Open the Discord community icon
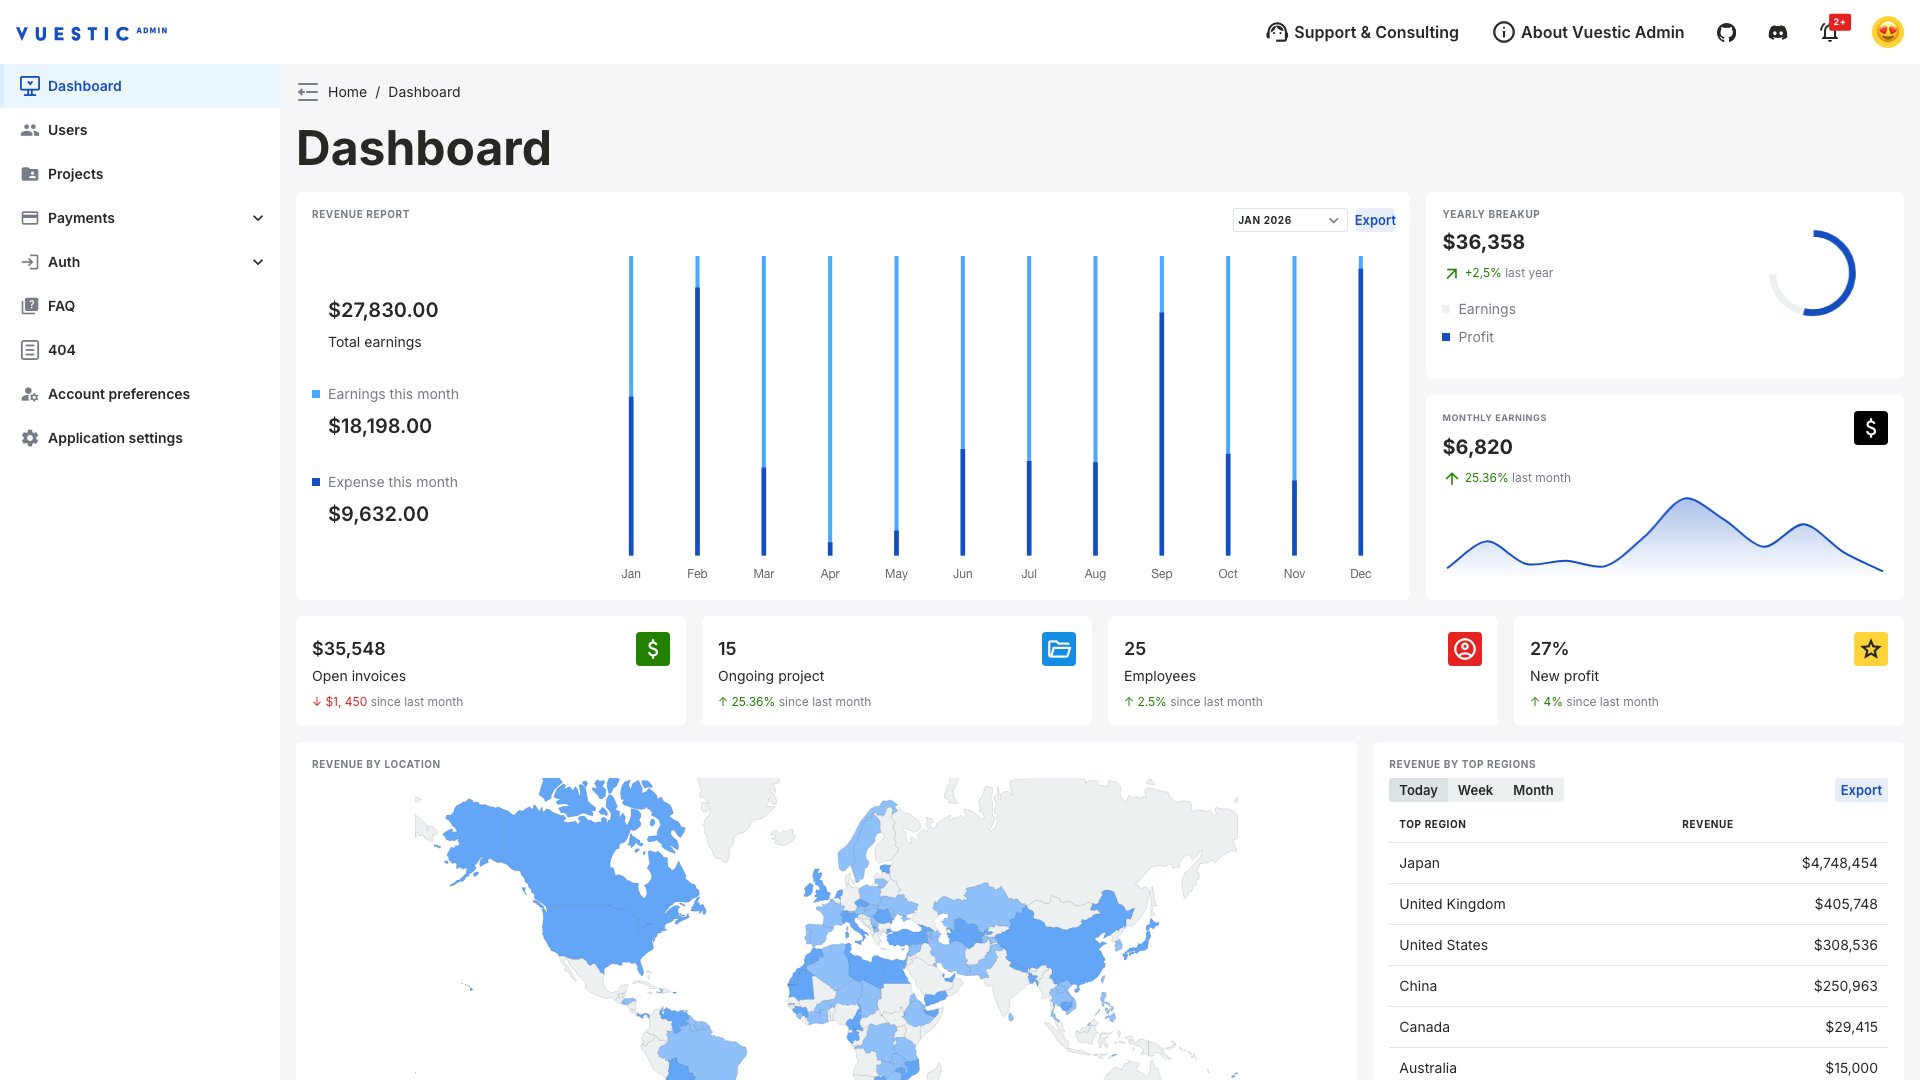Viewport: 1920px width, 1080px height. tap(1778, 32)
